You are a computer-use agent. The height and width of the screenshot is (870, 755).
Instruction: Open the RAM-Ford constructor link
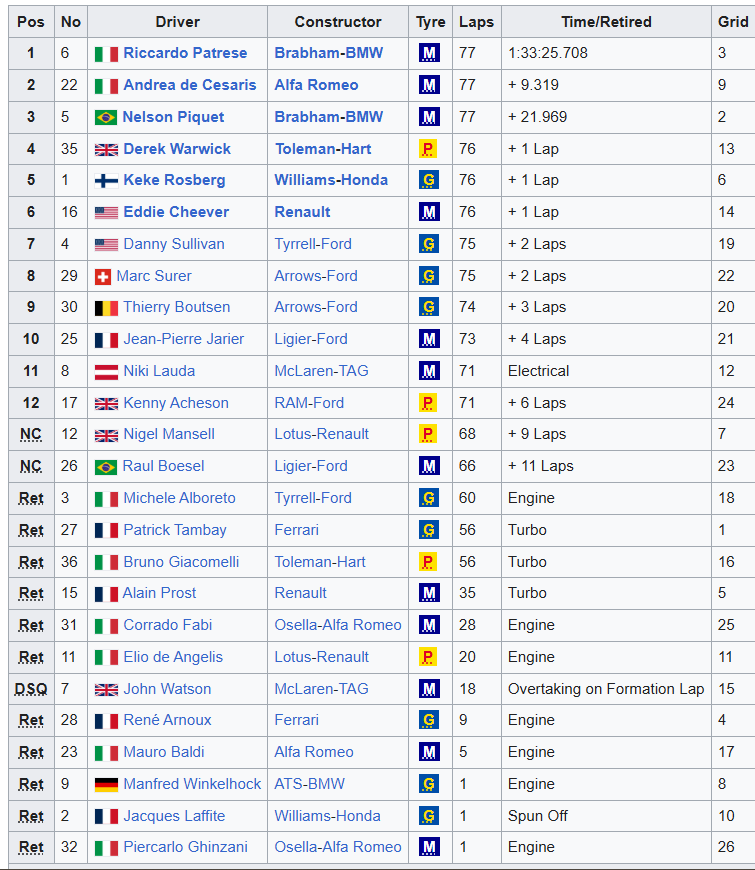(309, 403)
